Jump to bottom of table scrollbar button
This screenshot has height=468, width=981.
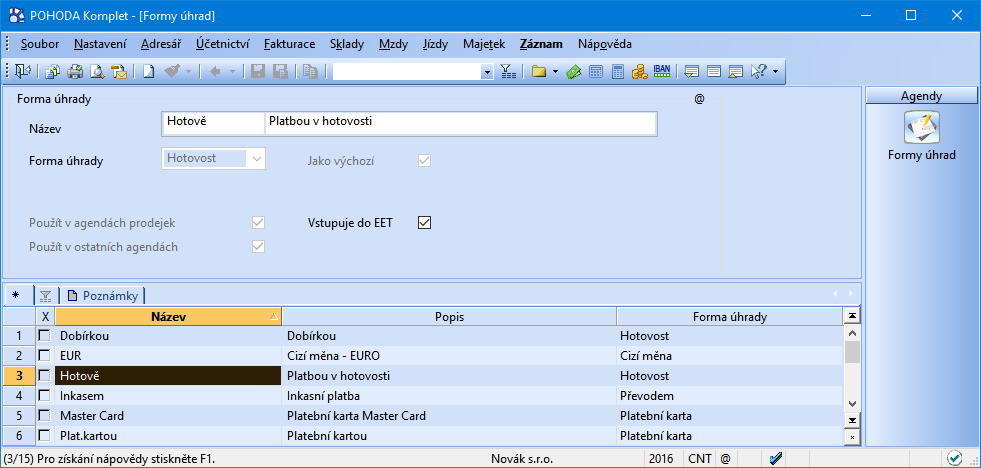852,420
